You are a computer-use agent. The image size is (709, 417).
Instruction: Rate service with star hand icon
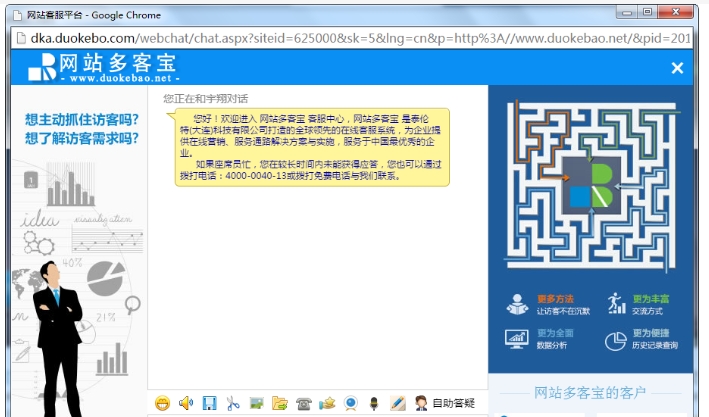coord(327,403)
